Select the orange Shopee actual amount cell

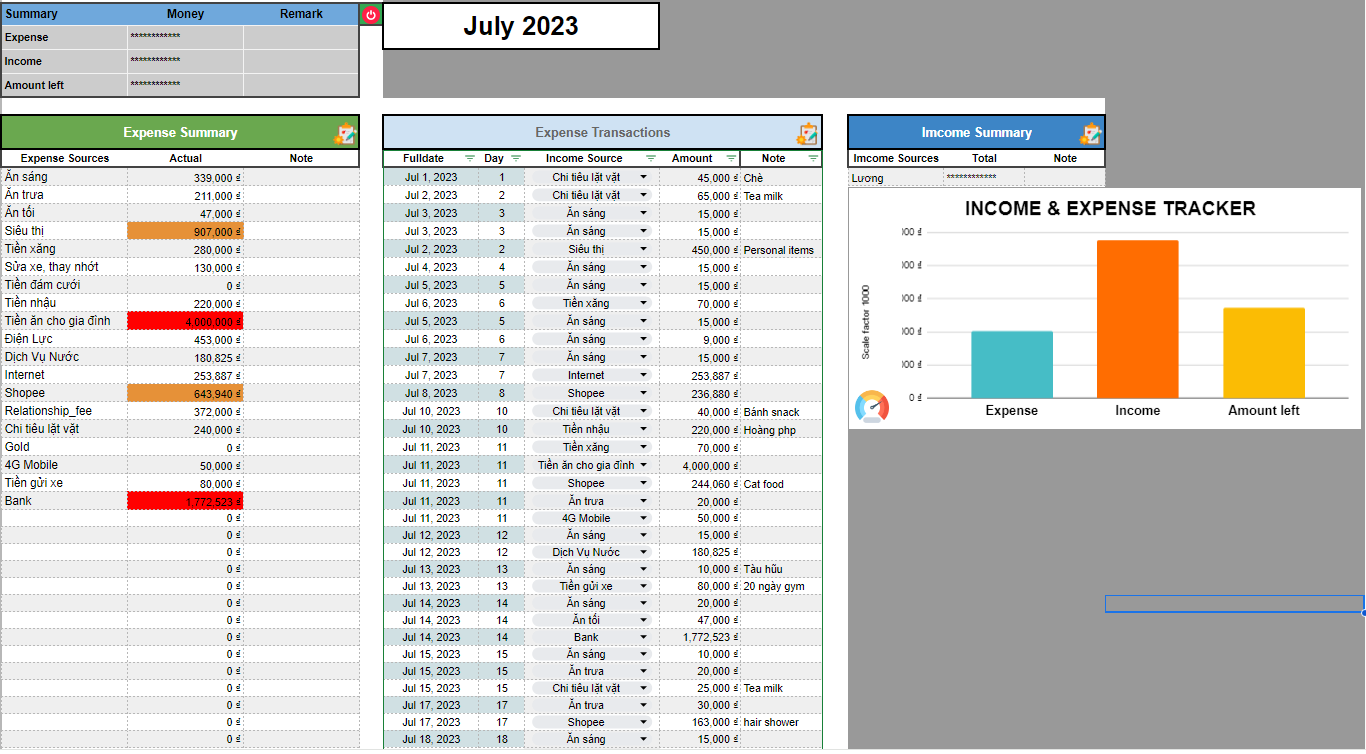tap(185, 393)
